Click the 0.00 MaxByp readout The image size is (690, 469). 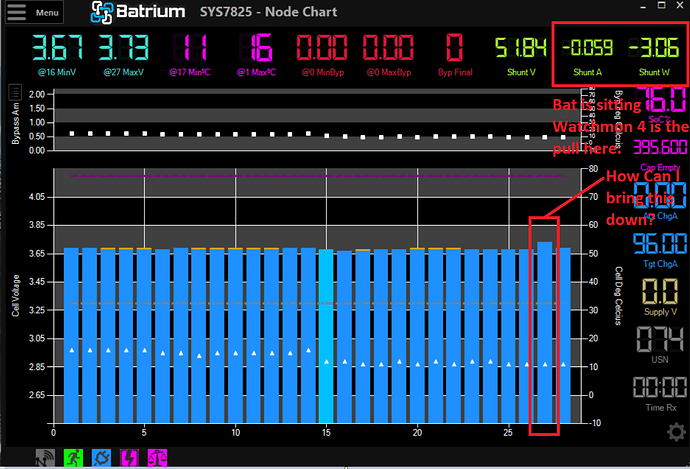[389, 48]
